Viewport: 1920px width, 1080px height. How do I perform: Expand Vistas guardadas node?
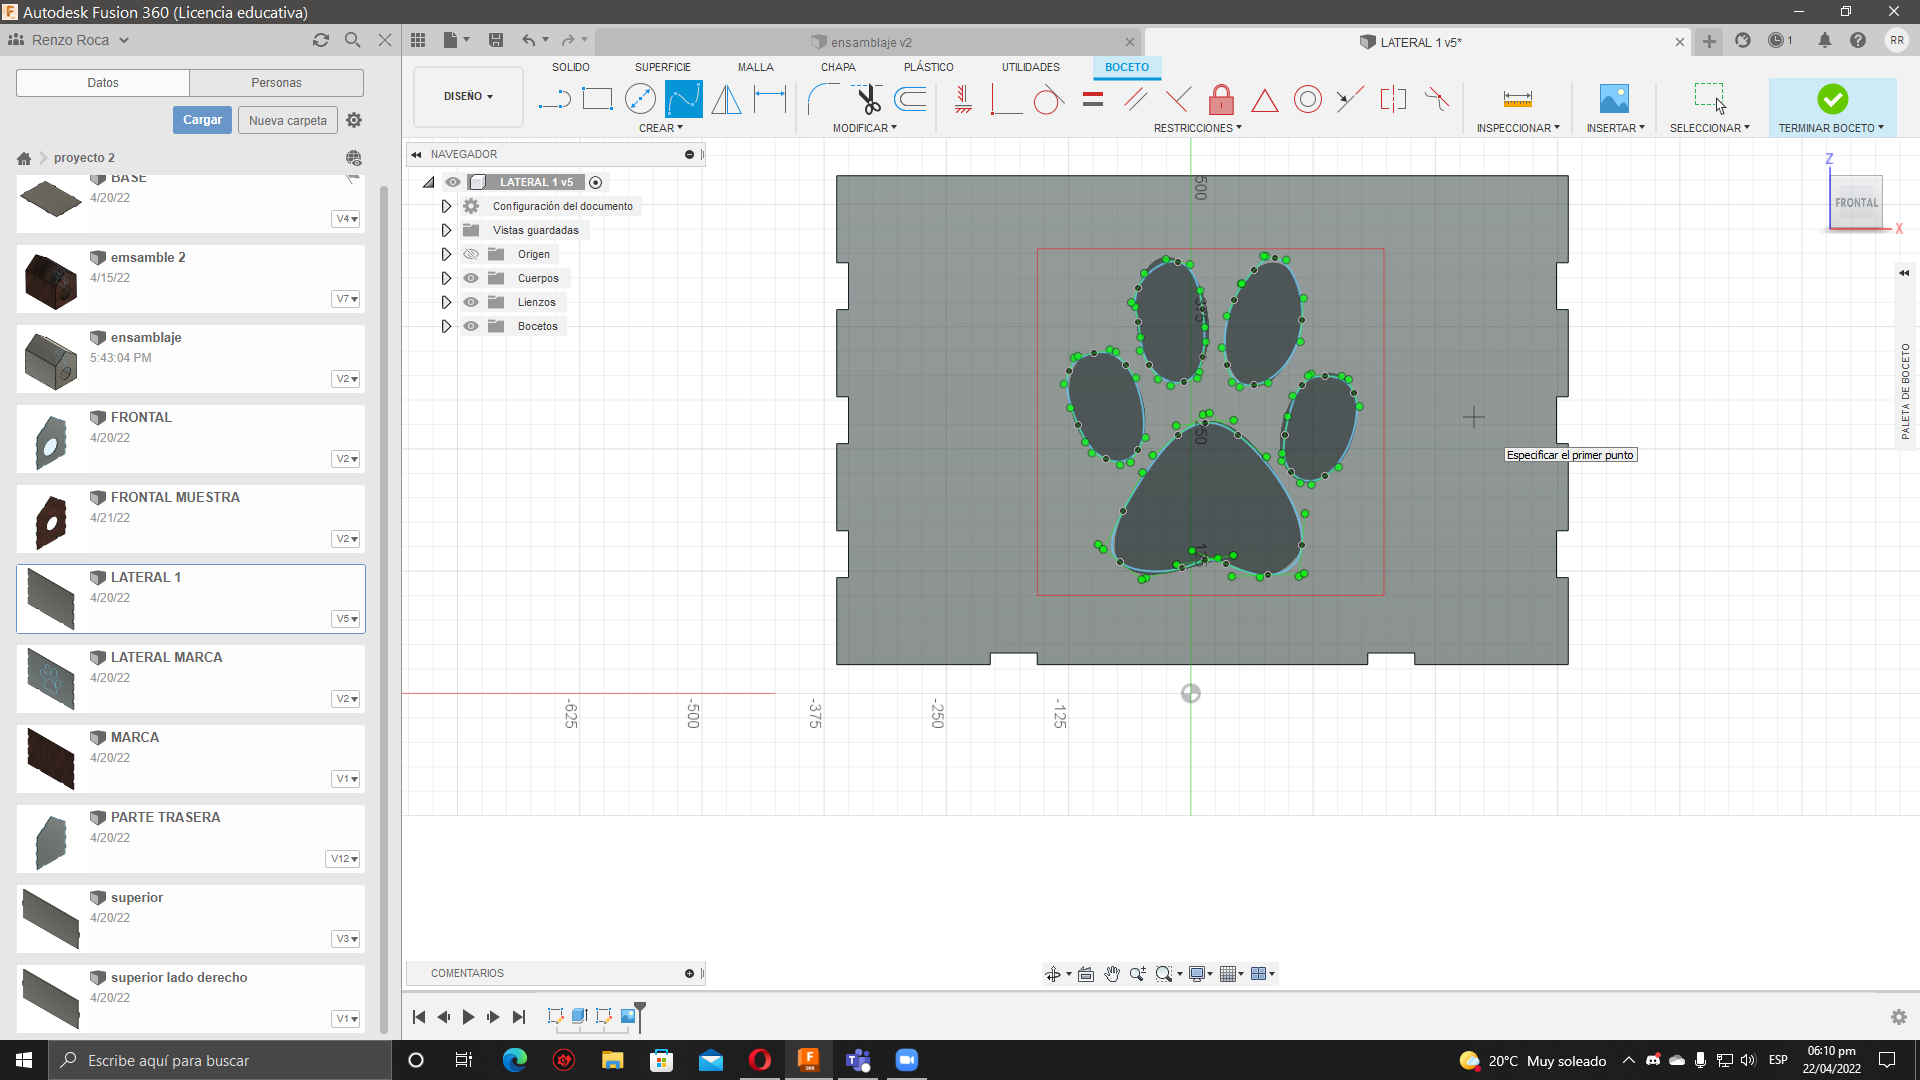[x=446, y=230]
